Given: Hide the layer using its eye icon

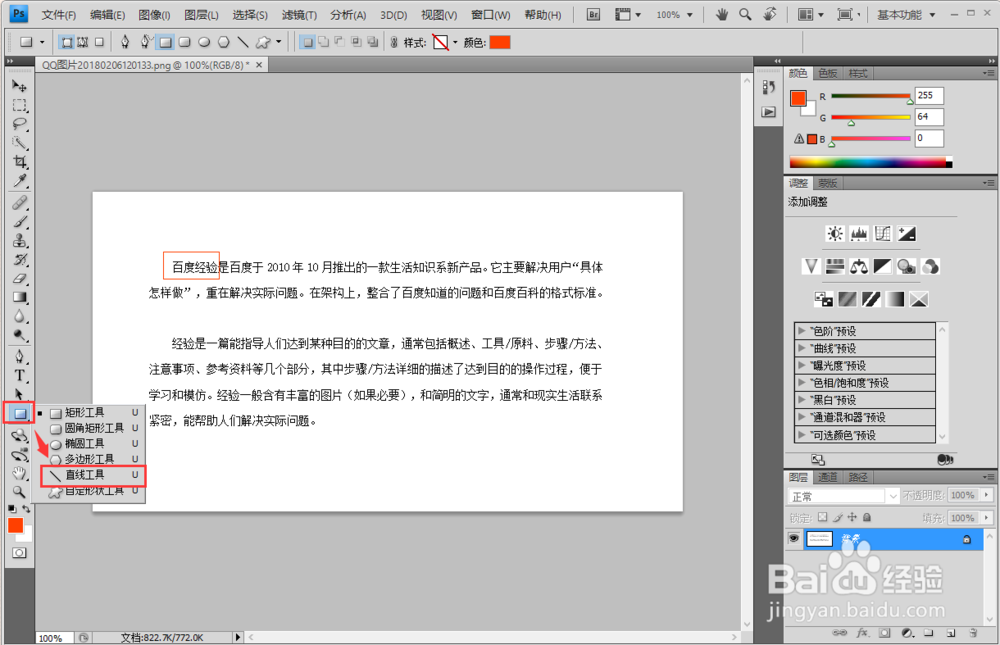Looking at the screenshot, I should pos(793,539).
